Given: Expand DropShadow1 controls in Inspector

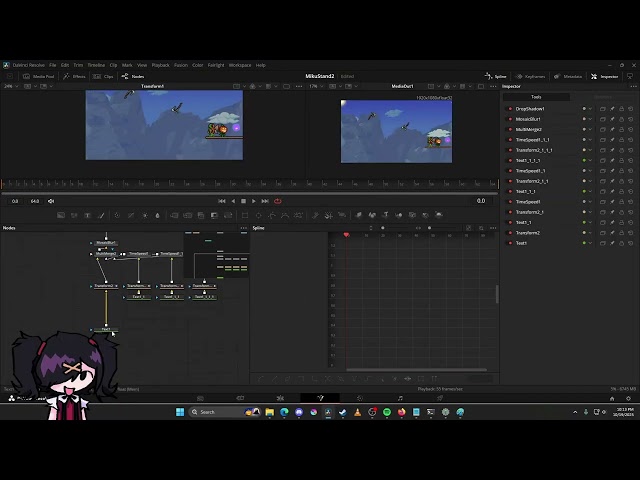Looking at the screenshot, I should point(590,109).
